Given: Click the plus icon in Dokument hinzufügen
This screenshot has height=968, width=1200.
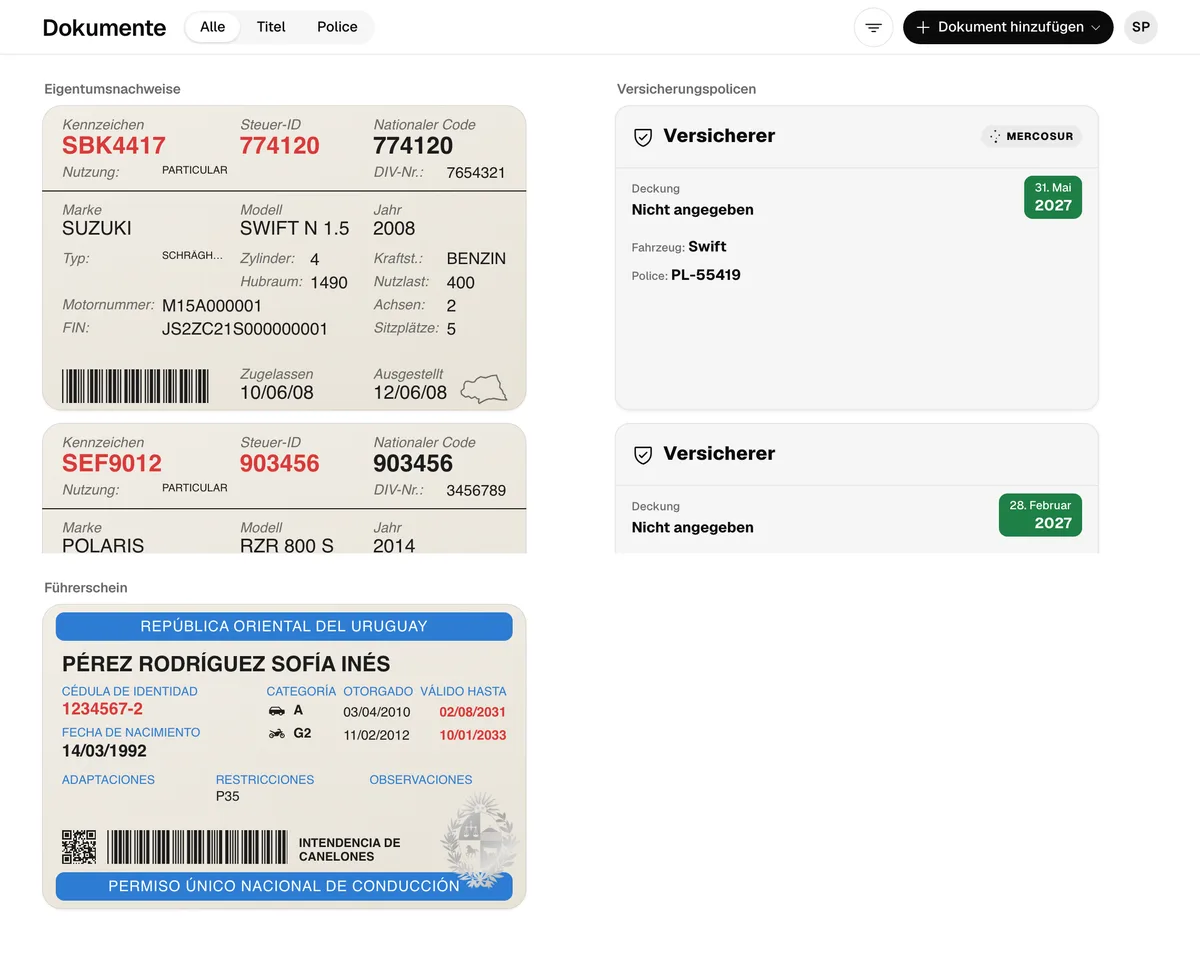Looking at the screenshot, I should click(923, 27).
